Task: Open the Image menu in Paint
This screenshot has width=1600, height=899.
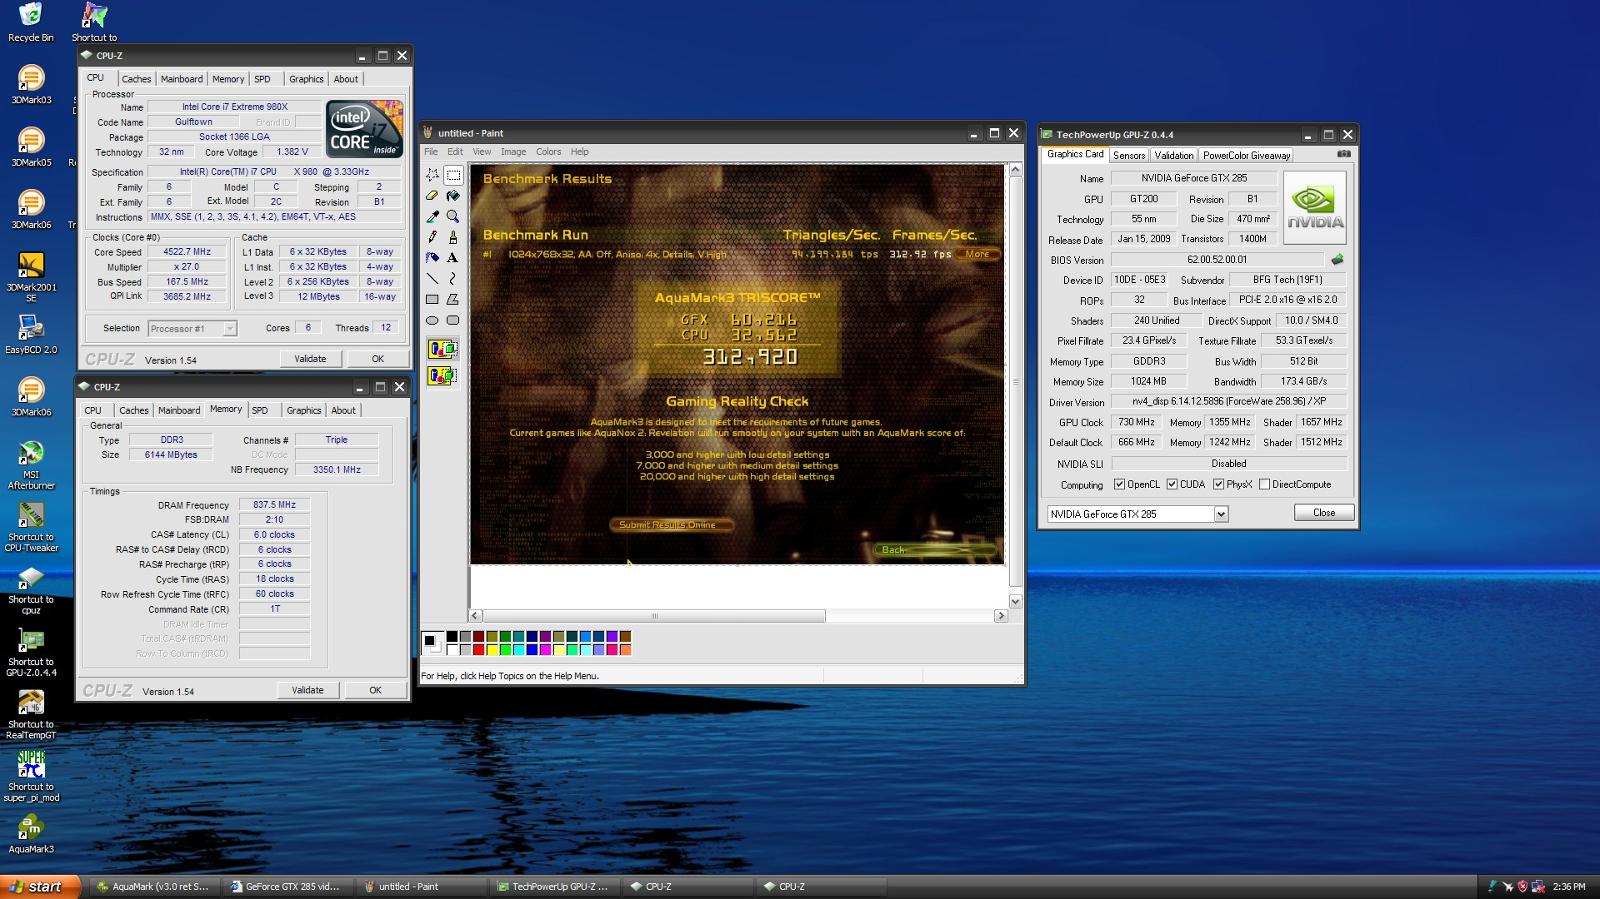Action: 513,152
